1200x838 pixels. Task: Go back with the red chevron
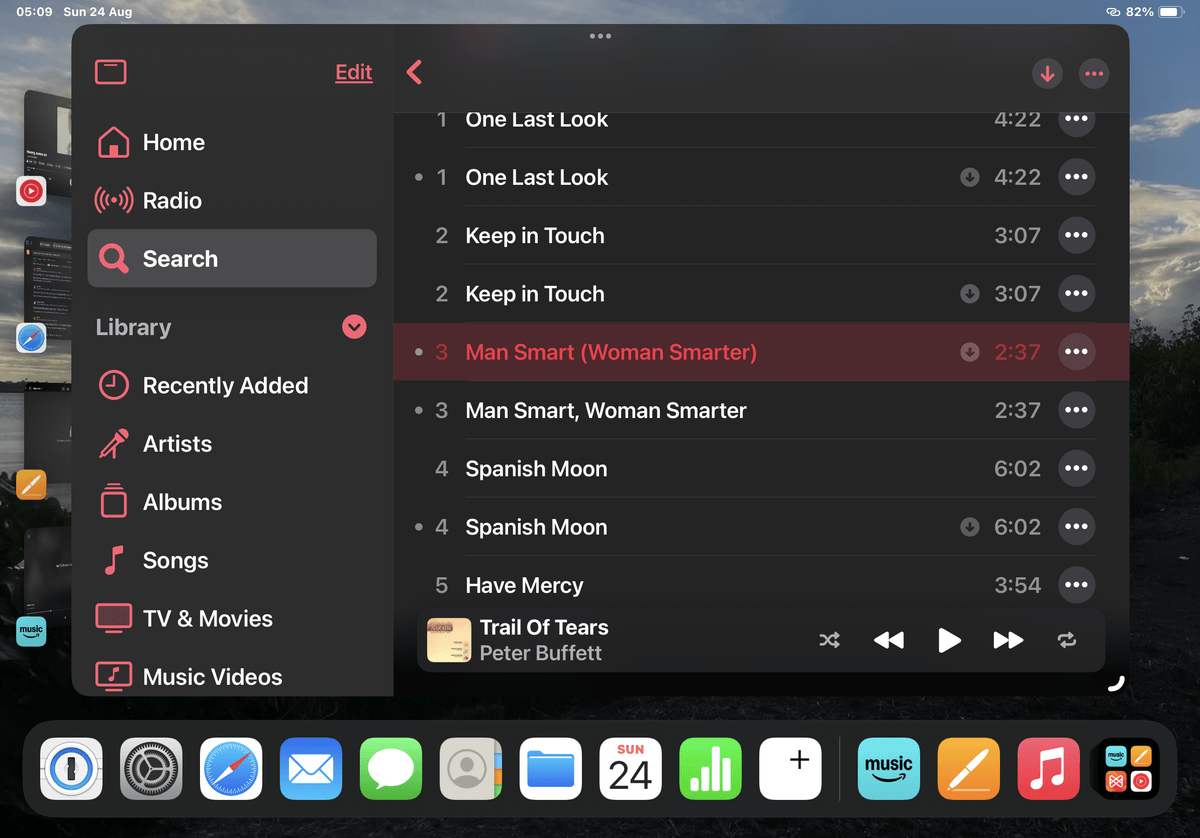tap(415, 72)
